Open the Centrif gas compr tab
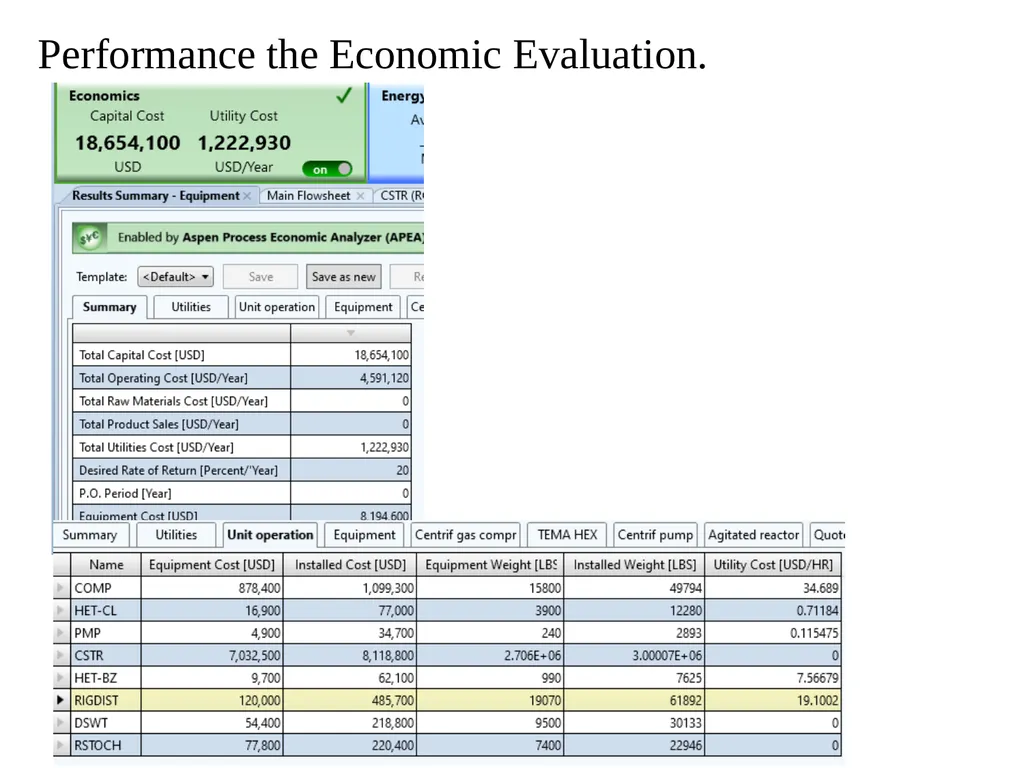Image resolution: width=1024 pixels, height=768 pixels. (465, 535)
